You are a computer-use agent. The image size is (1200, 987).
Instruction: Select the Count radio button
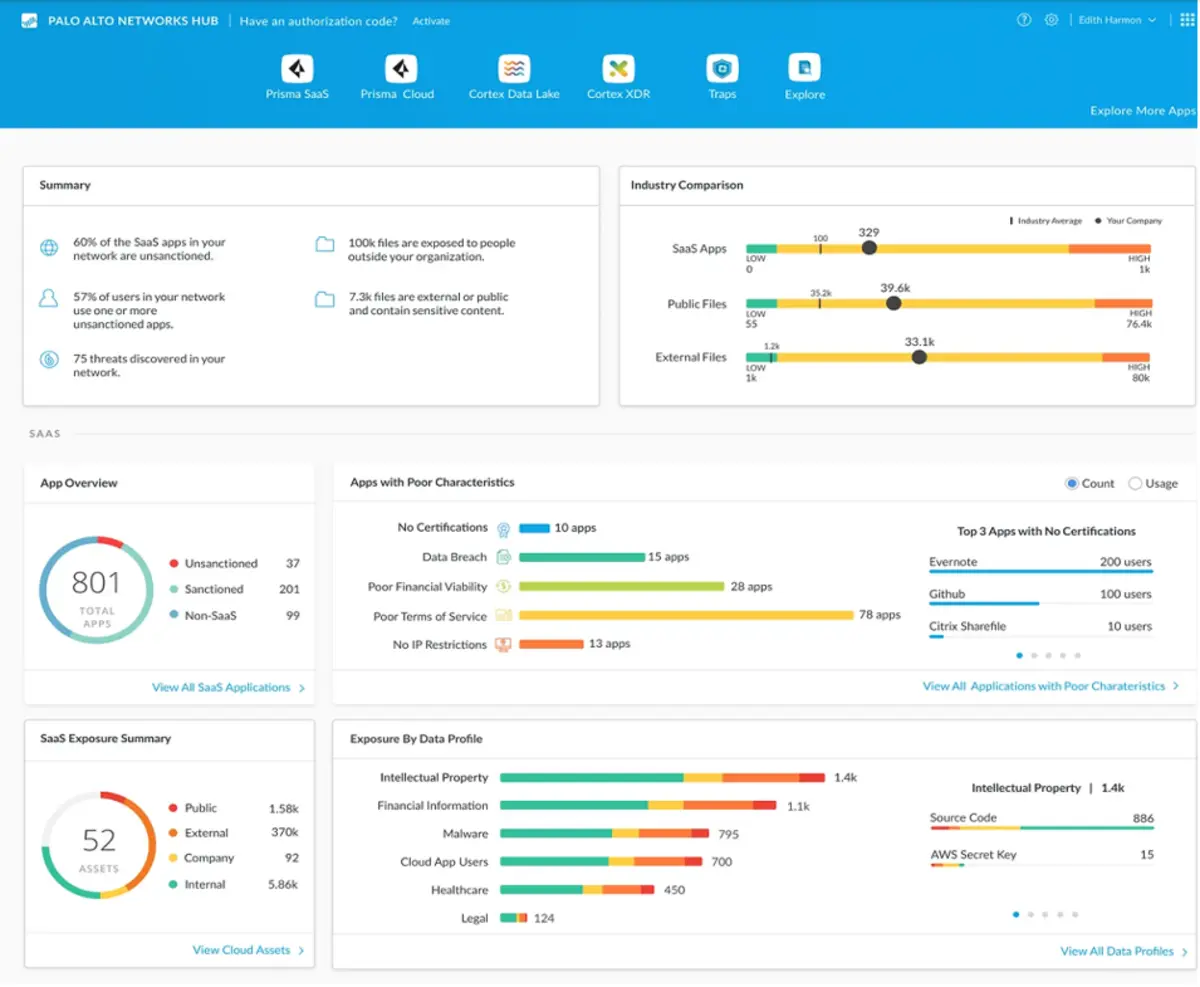(1072, 483)
